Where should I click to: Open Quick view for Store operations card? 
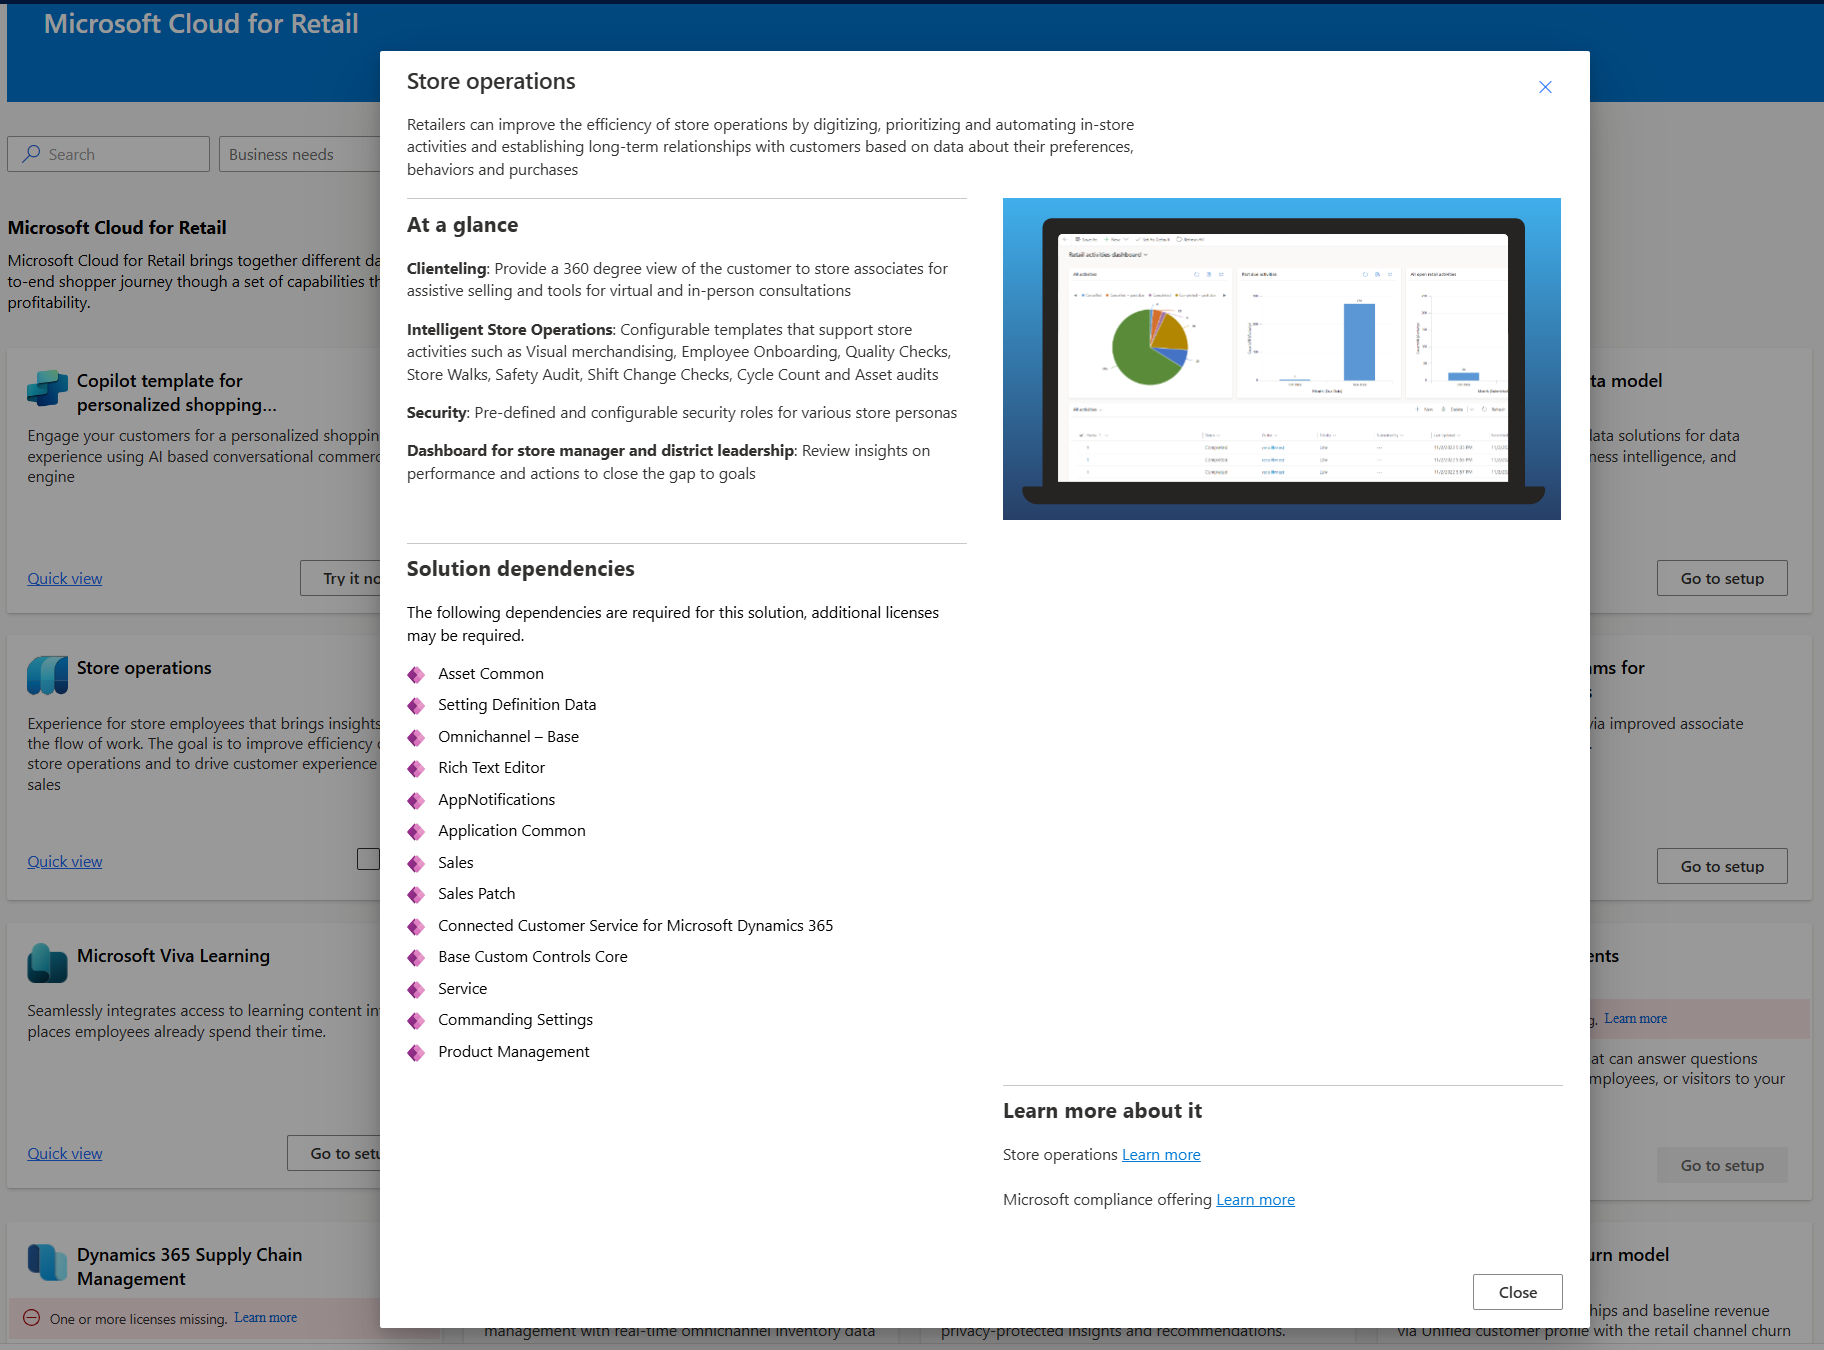tap(65, 861)
